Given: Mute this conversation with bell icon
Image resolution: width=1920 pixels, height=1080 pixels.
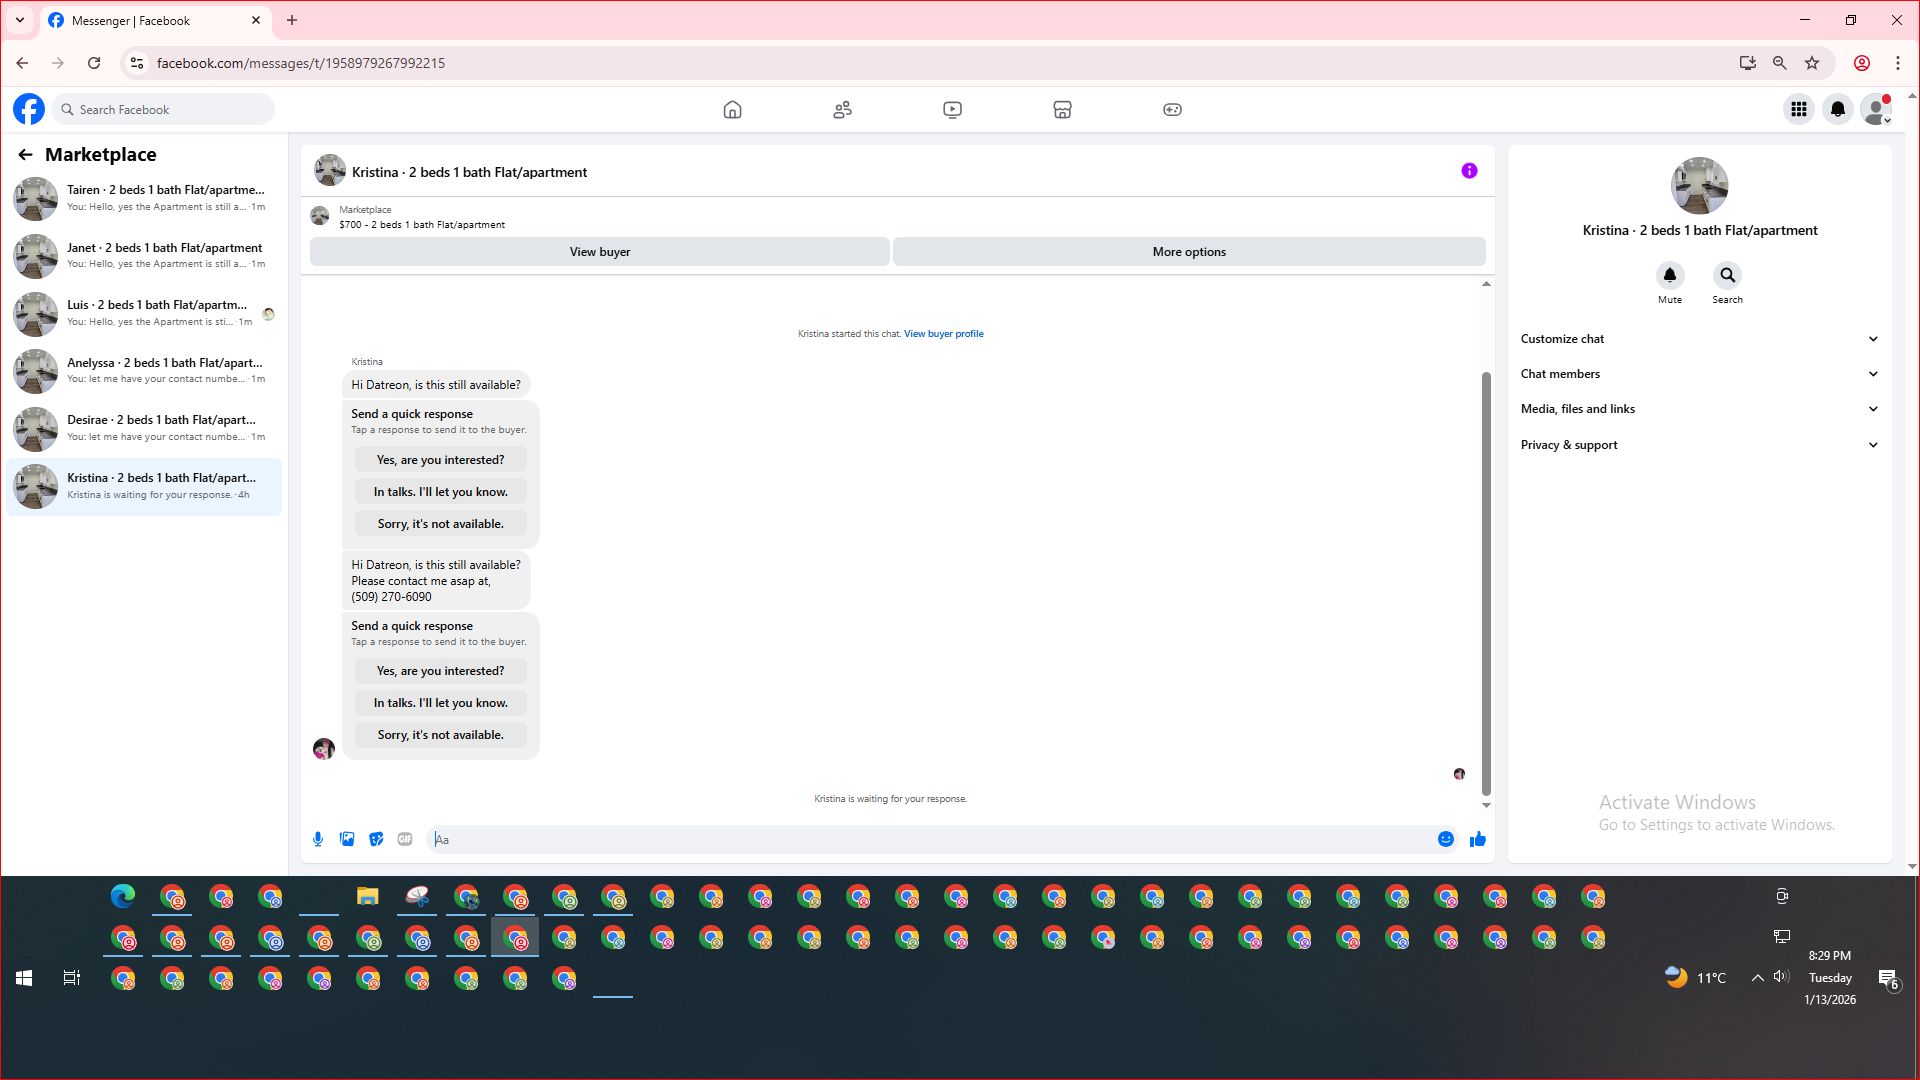Looking at the screenshot, I should coord(1669,275).
